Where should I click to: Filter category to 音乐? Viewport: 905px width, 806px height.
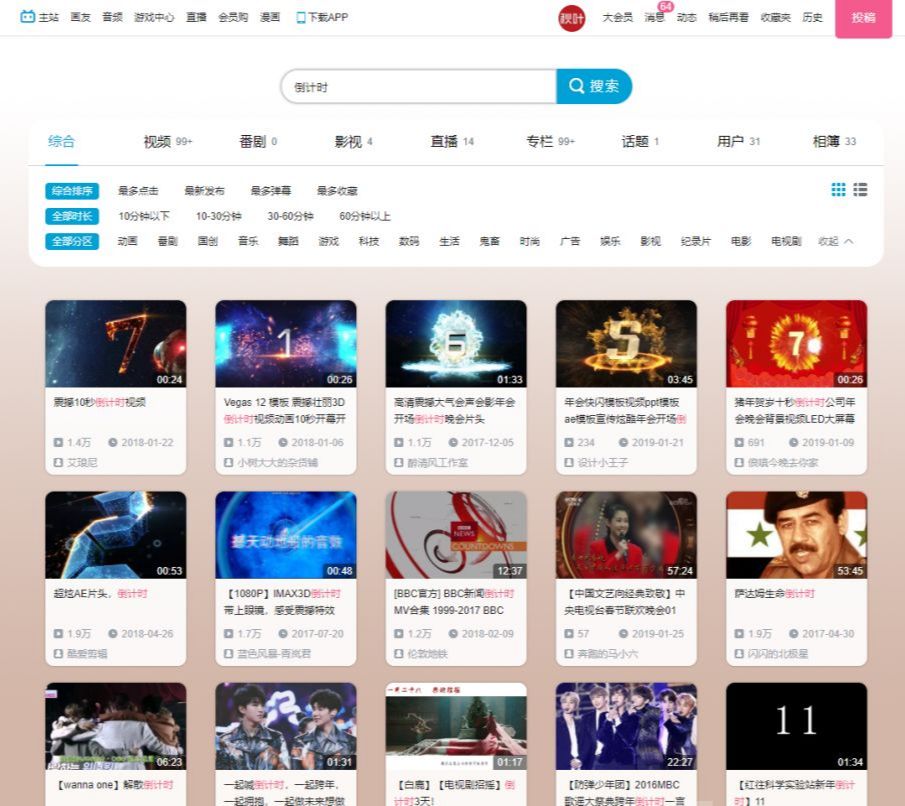coord(248,241)
